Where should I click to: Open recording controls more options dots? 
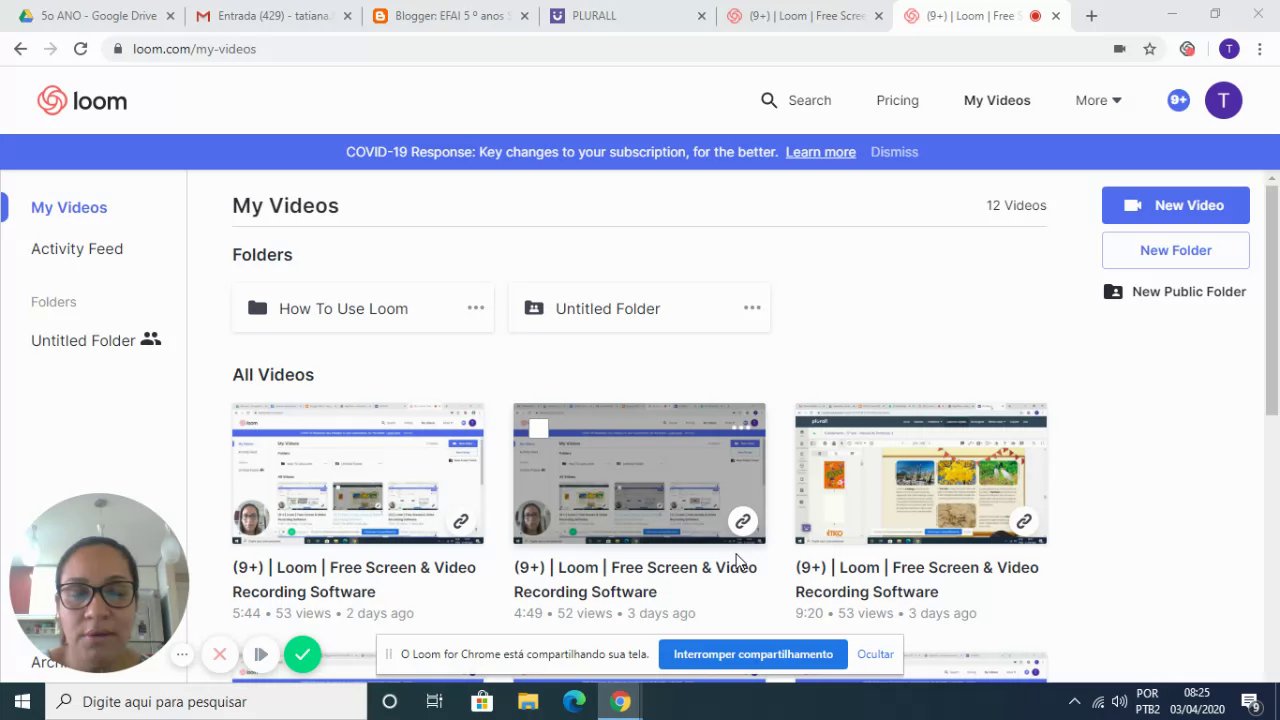pos(182,654)
